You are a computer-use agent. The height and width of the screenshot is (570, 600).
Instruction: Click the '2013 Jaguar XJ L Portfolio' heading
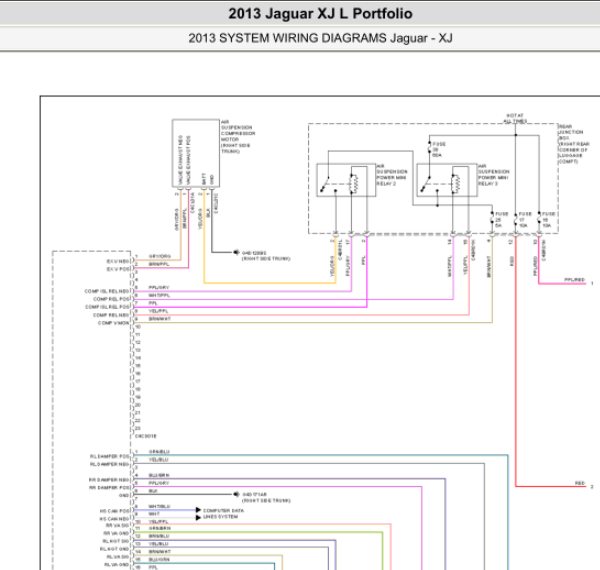(320, 14)
